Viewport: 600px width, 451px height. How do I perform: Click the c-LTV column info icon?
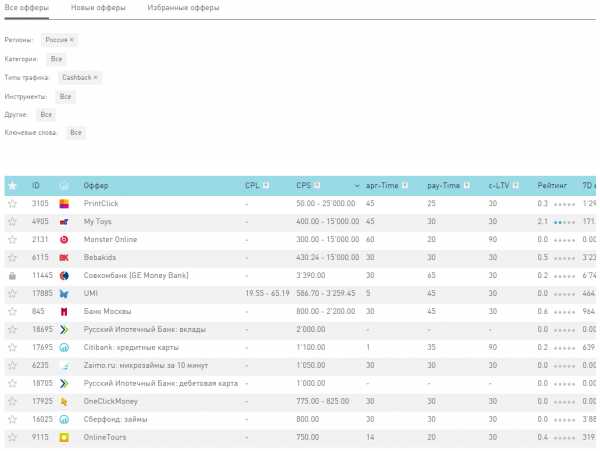tap(515, 186)
